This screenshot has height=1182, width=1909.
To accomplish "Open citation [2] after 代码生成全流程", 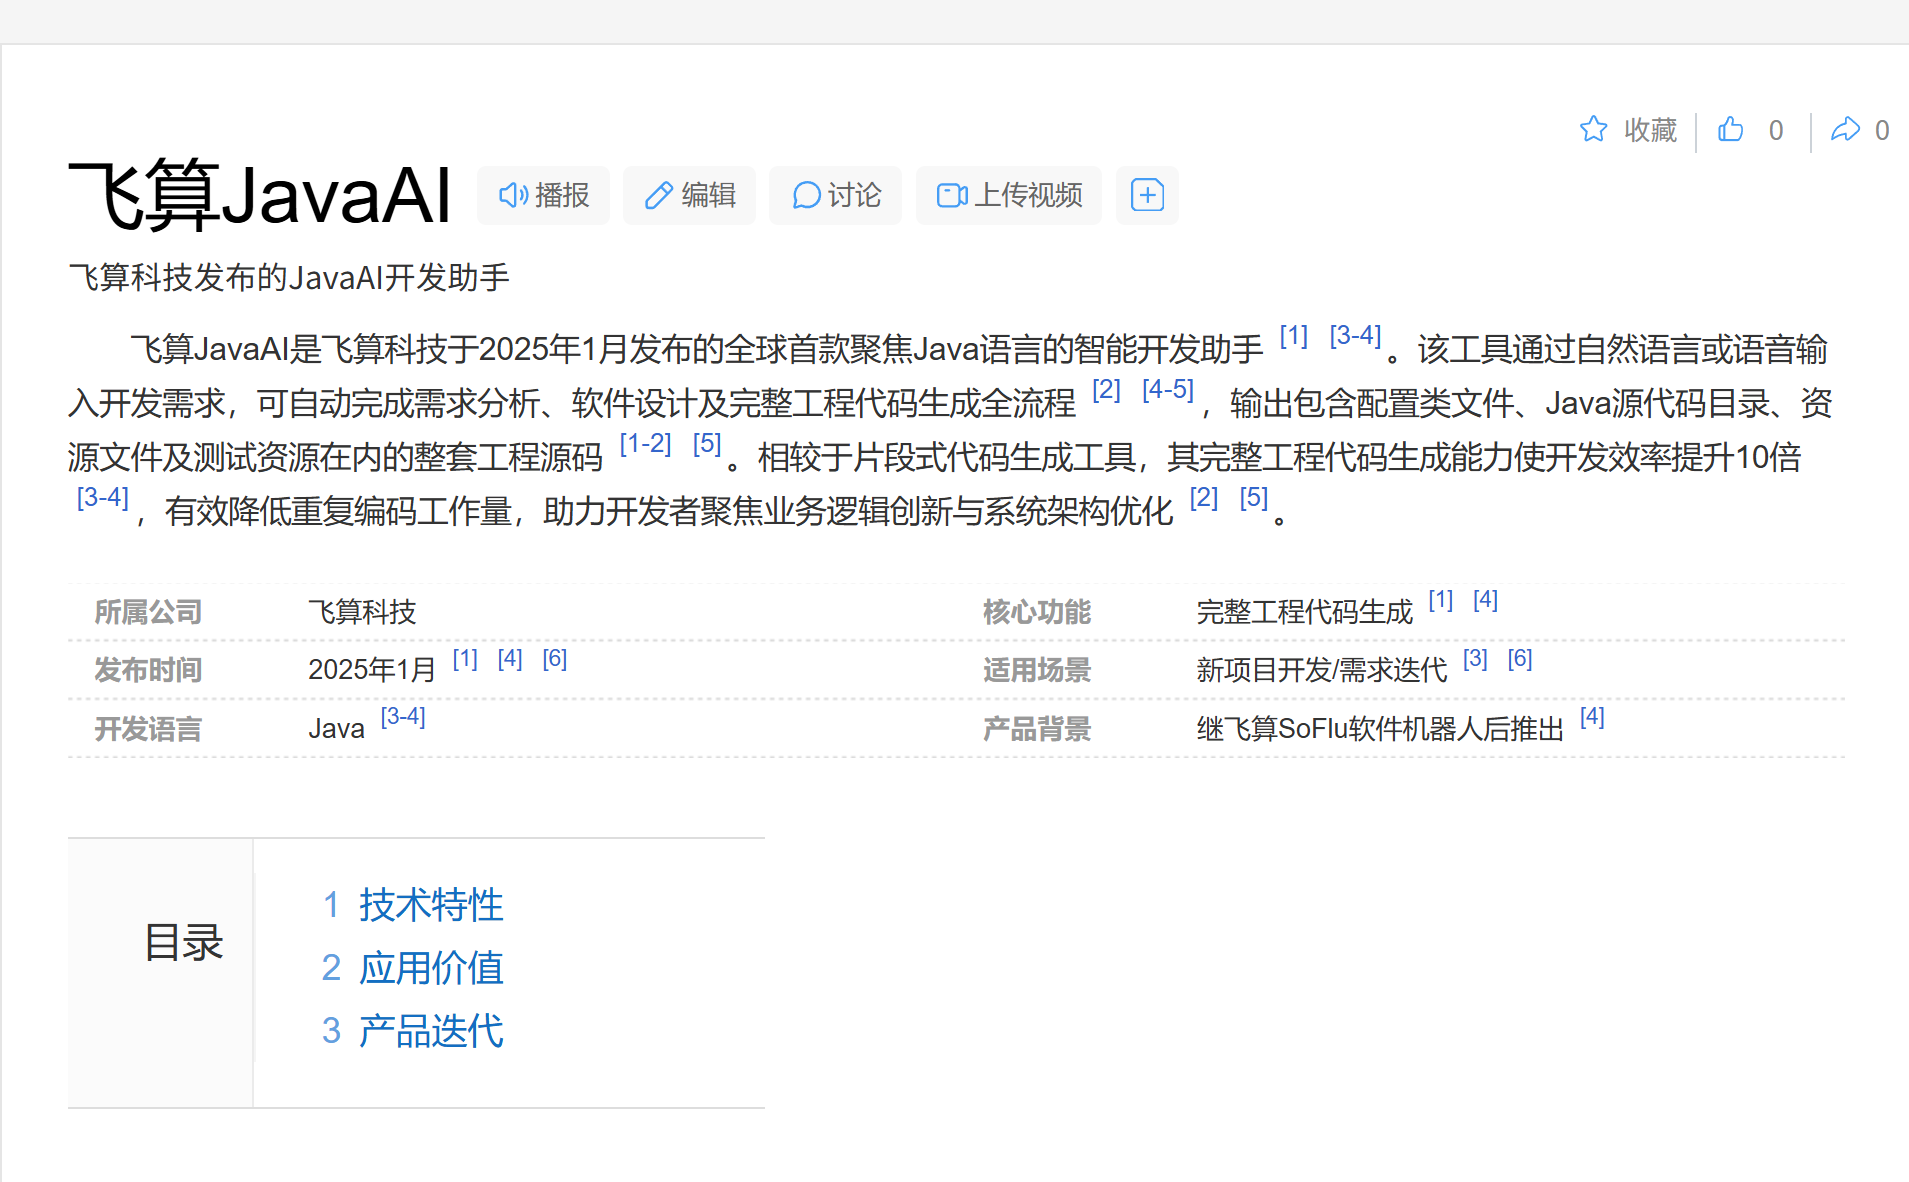I will pos(1106,390).
